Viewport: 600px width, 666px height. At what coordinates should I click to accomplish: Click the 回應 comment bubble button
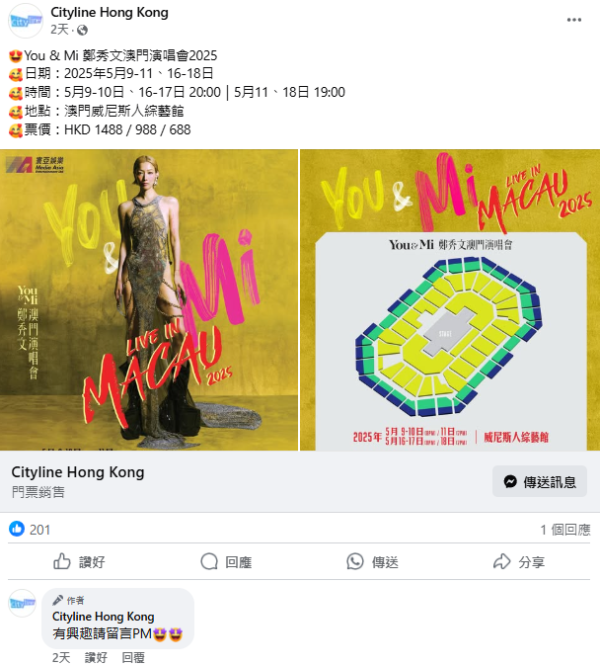pos(226,562)
